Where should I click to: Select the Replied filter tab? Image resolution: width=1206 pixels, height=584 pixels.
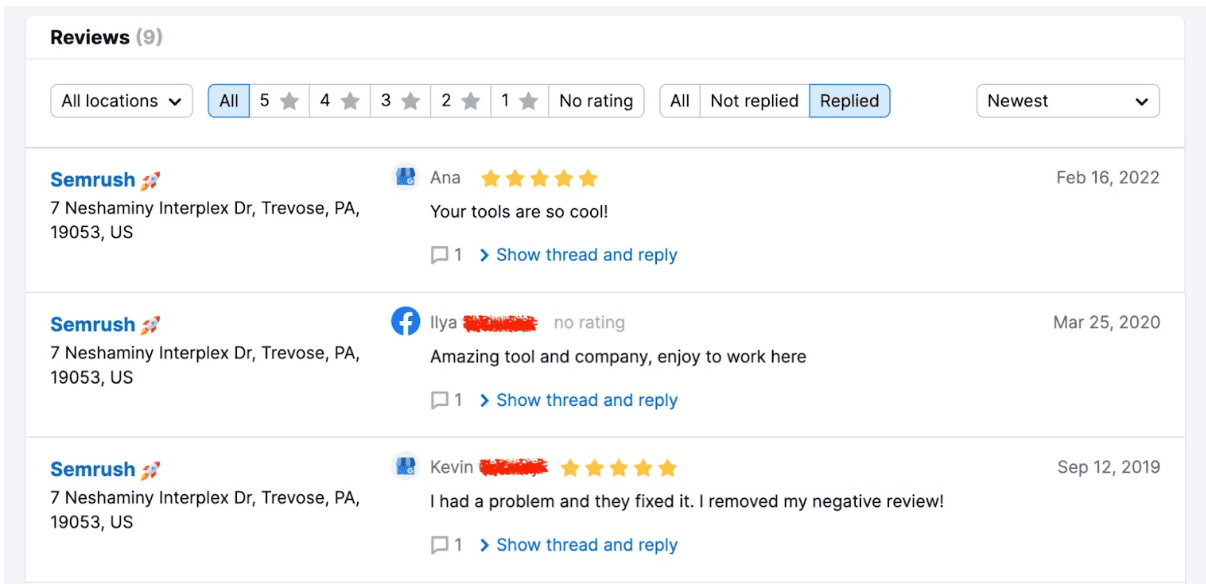point(849,101)
